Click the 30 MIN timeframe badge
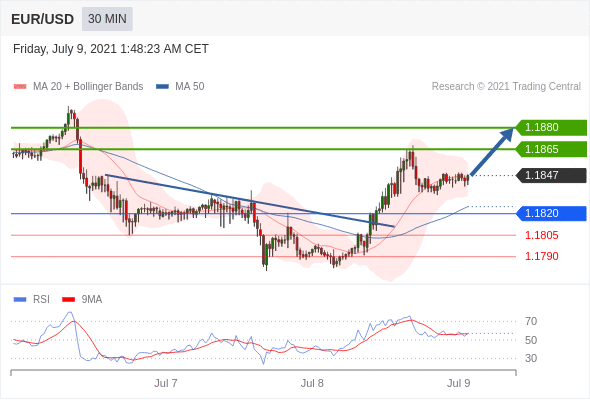Screen dimensions: 590x400 pos(107,19)
